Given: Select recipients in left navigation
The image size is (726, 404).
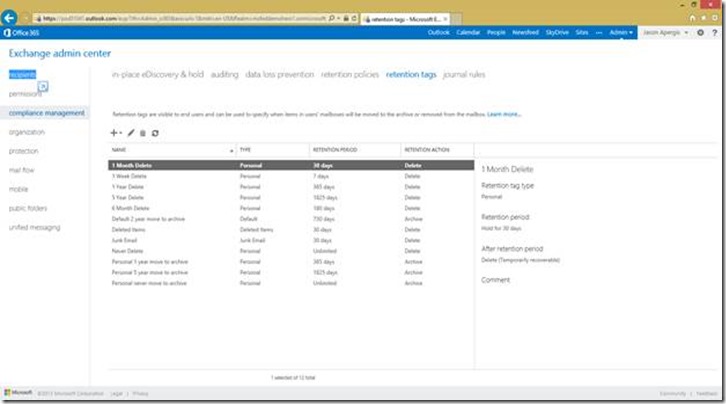Looking at the screenshot, I should [x=22, y=75].
